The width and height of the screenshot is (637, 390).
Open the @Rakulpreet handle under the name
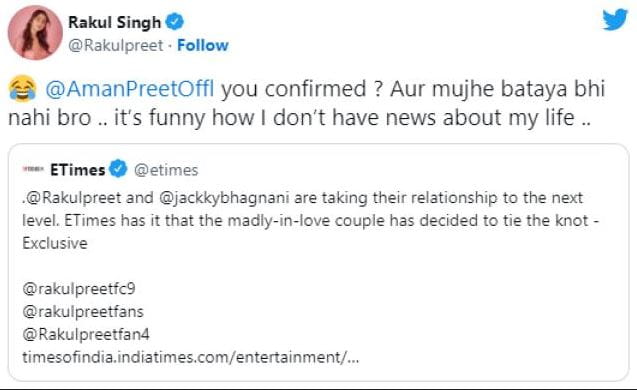(116, 46)
